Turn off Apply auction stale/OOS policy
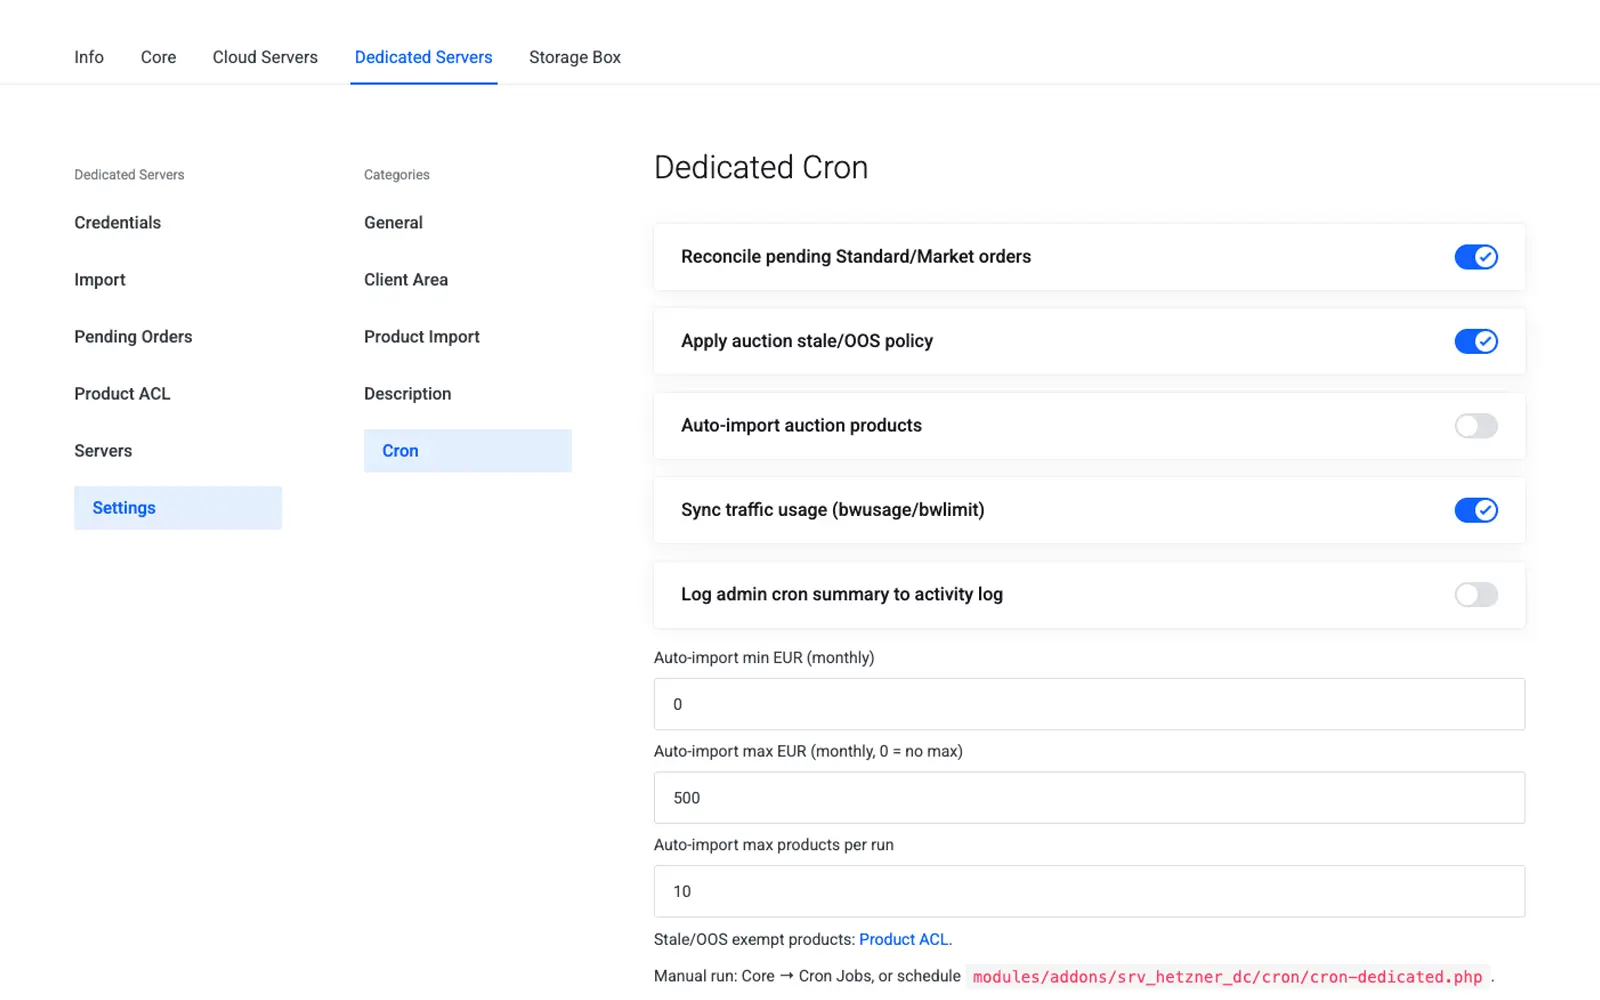Viewport: 1600px width, 1000px height. point(1476,341)
